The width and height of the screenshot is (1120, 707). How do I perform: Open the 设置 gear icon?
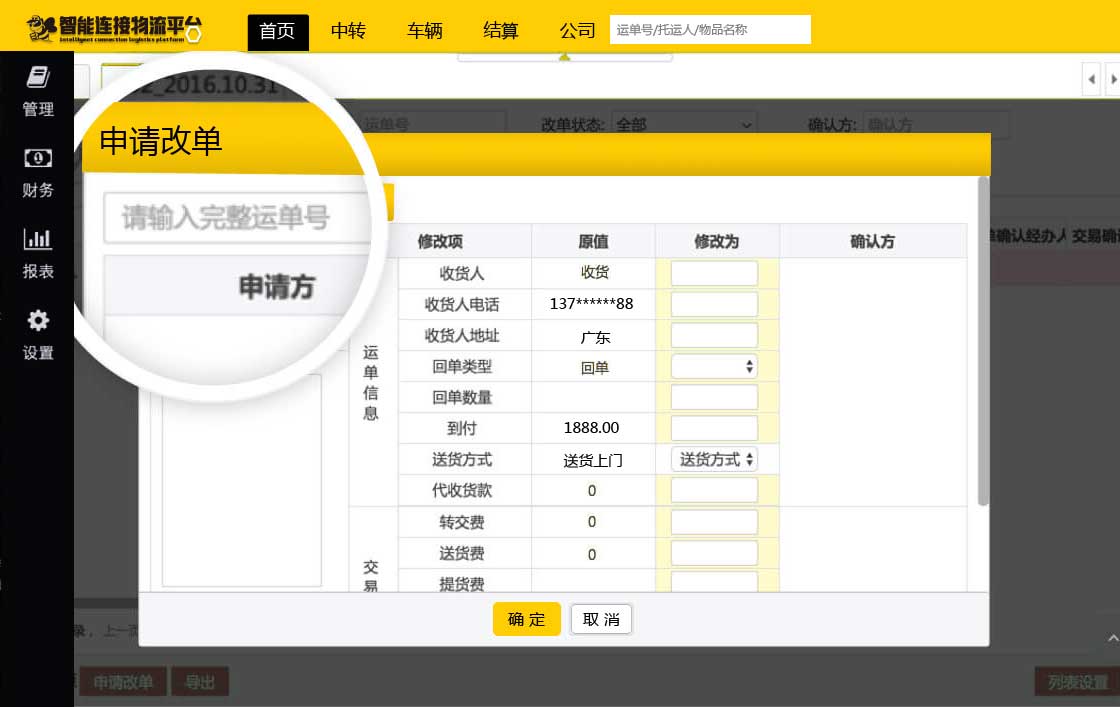[x=38, y=320]
